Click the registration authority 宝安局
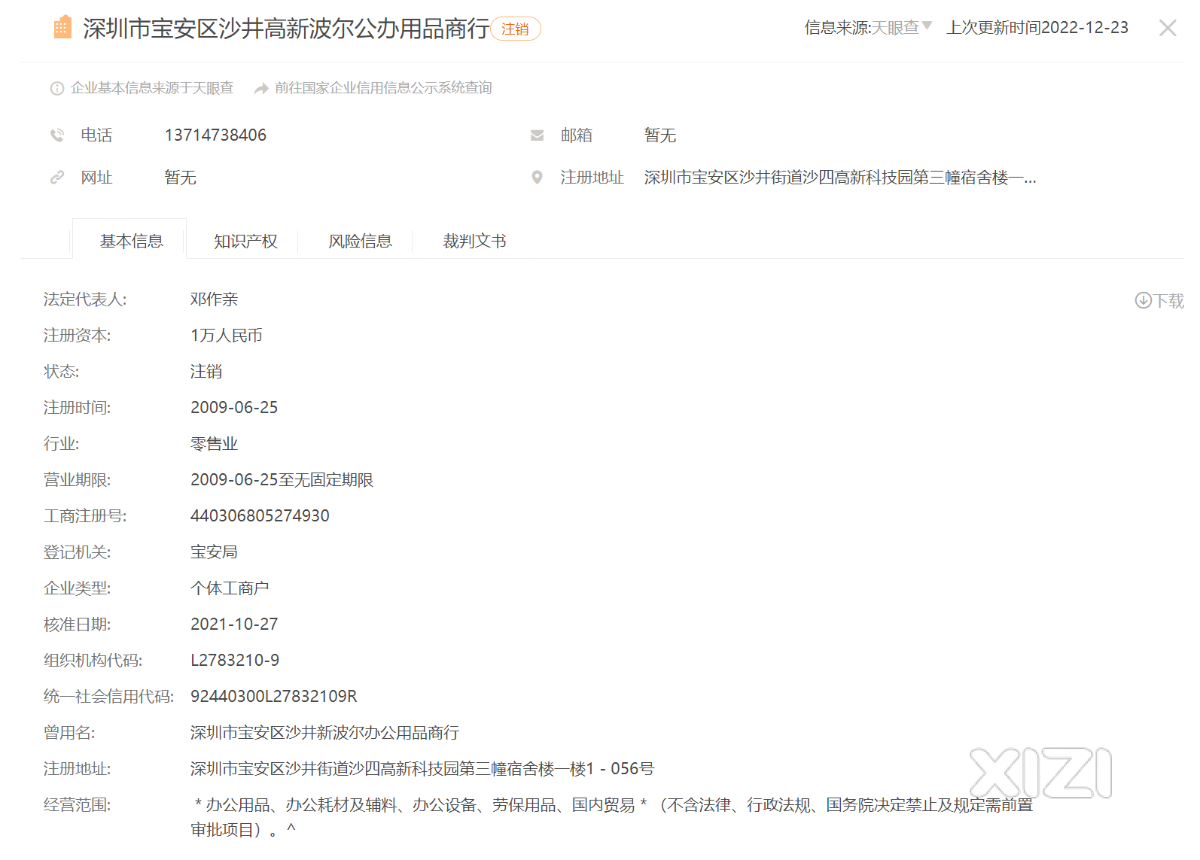 (214, 552)
